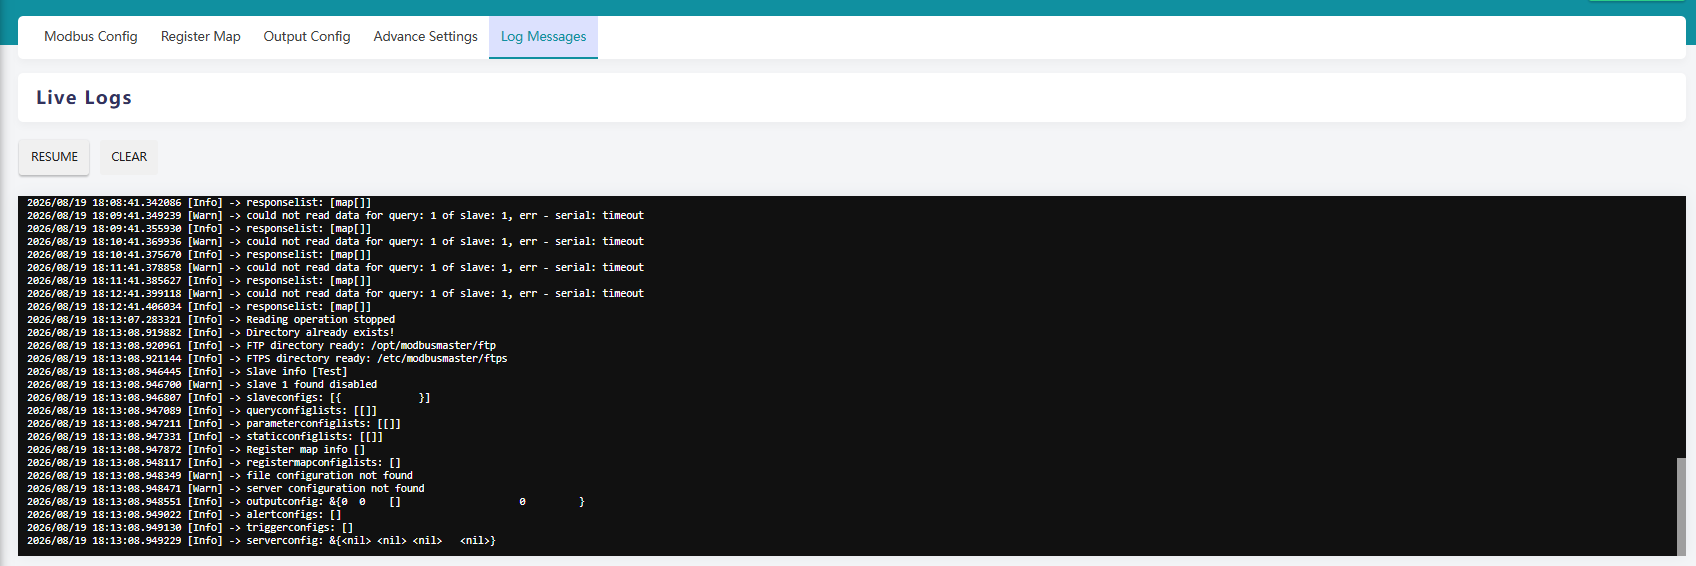Click the FTPS directory ready log line
Screen dimensions: 1696x566
click(267, 359)
